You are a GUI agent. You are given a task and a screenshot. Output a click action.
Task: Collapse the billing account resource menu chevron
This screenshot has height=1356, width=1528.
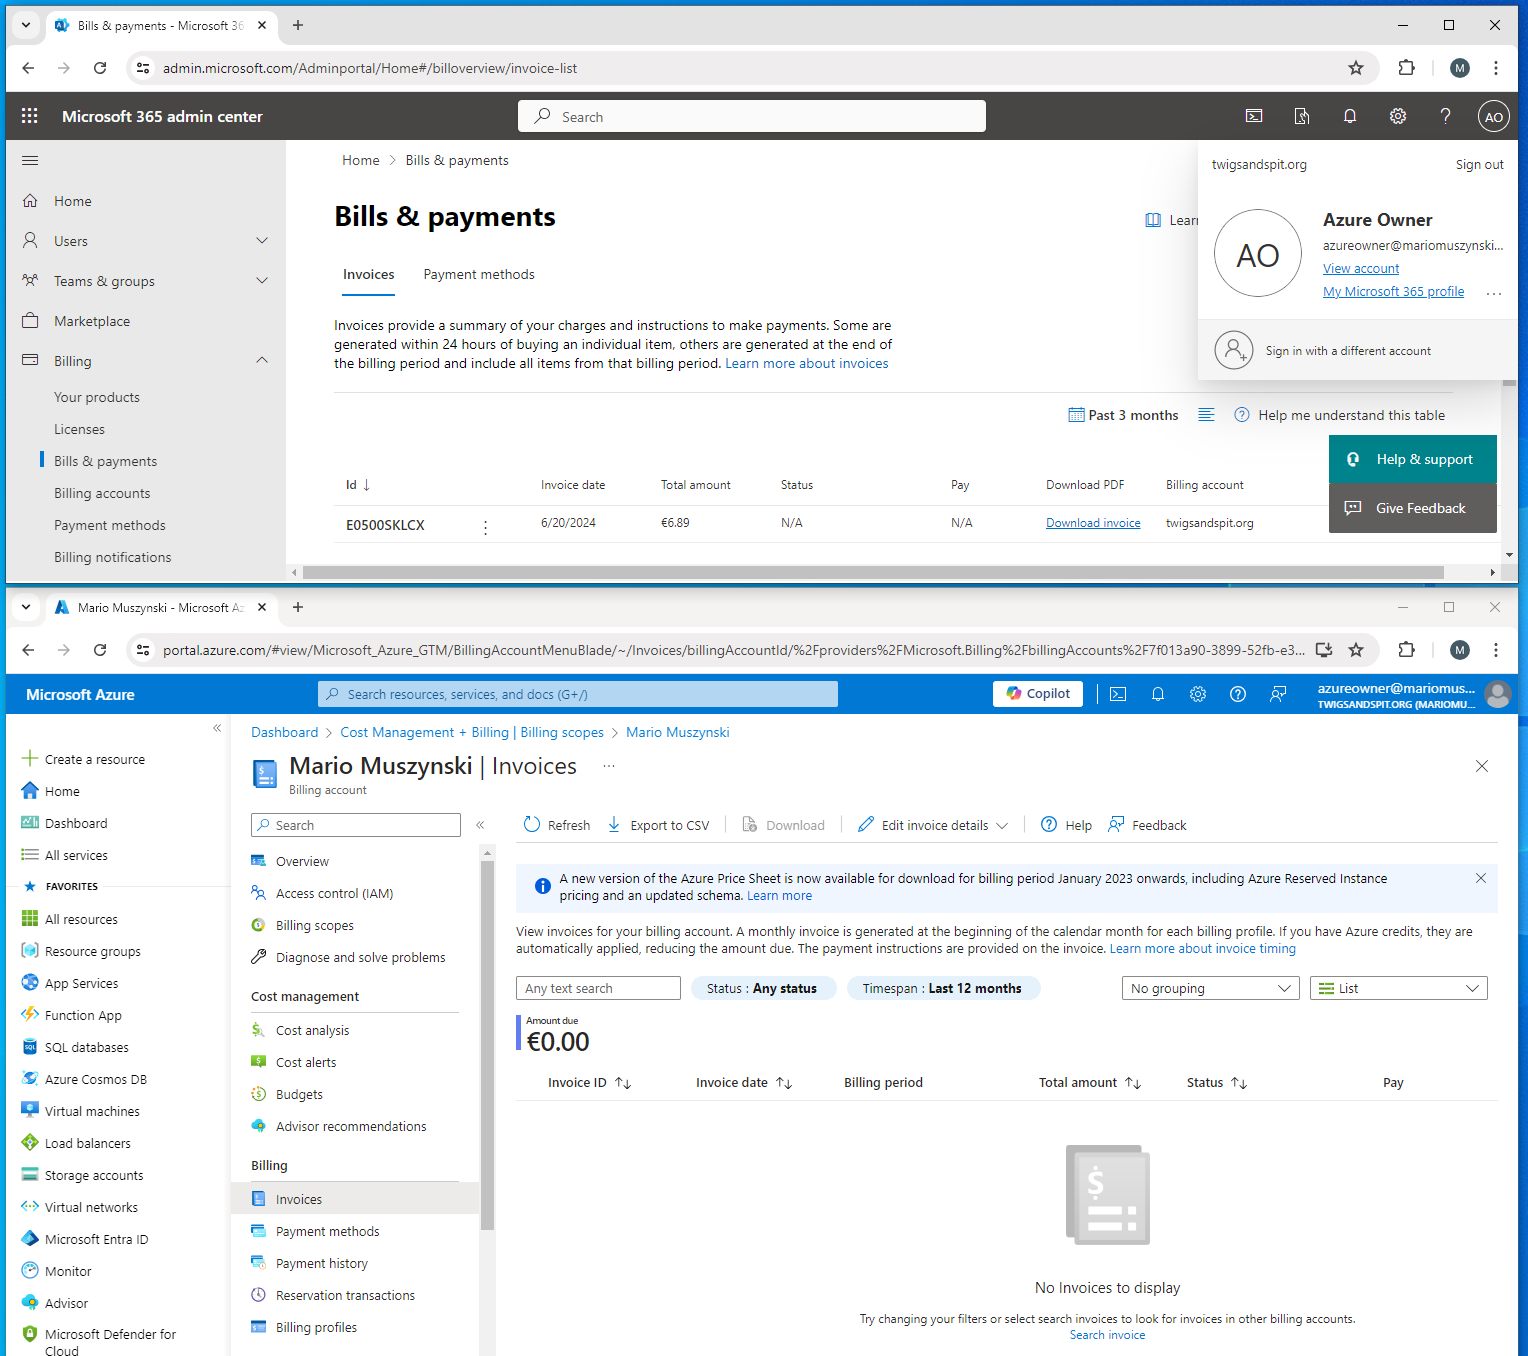coord(480,825)
